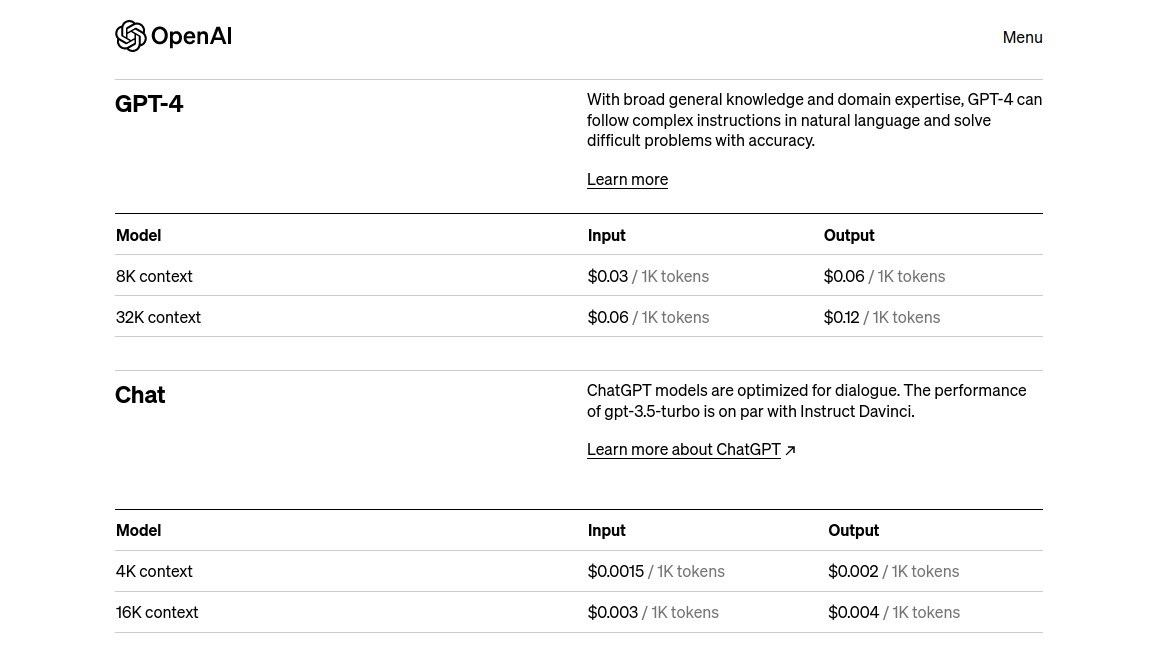Click the Chat section heading

tap(140, 395)
